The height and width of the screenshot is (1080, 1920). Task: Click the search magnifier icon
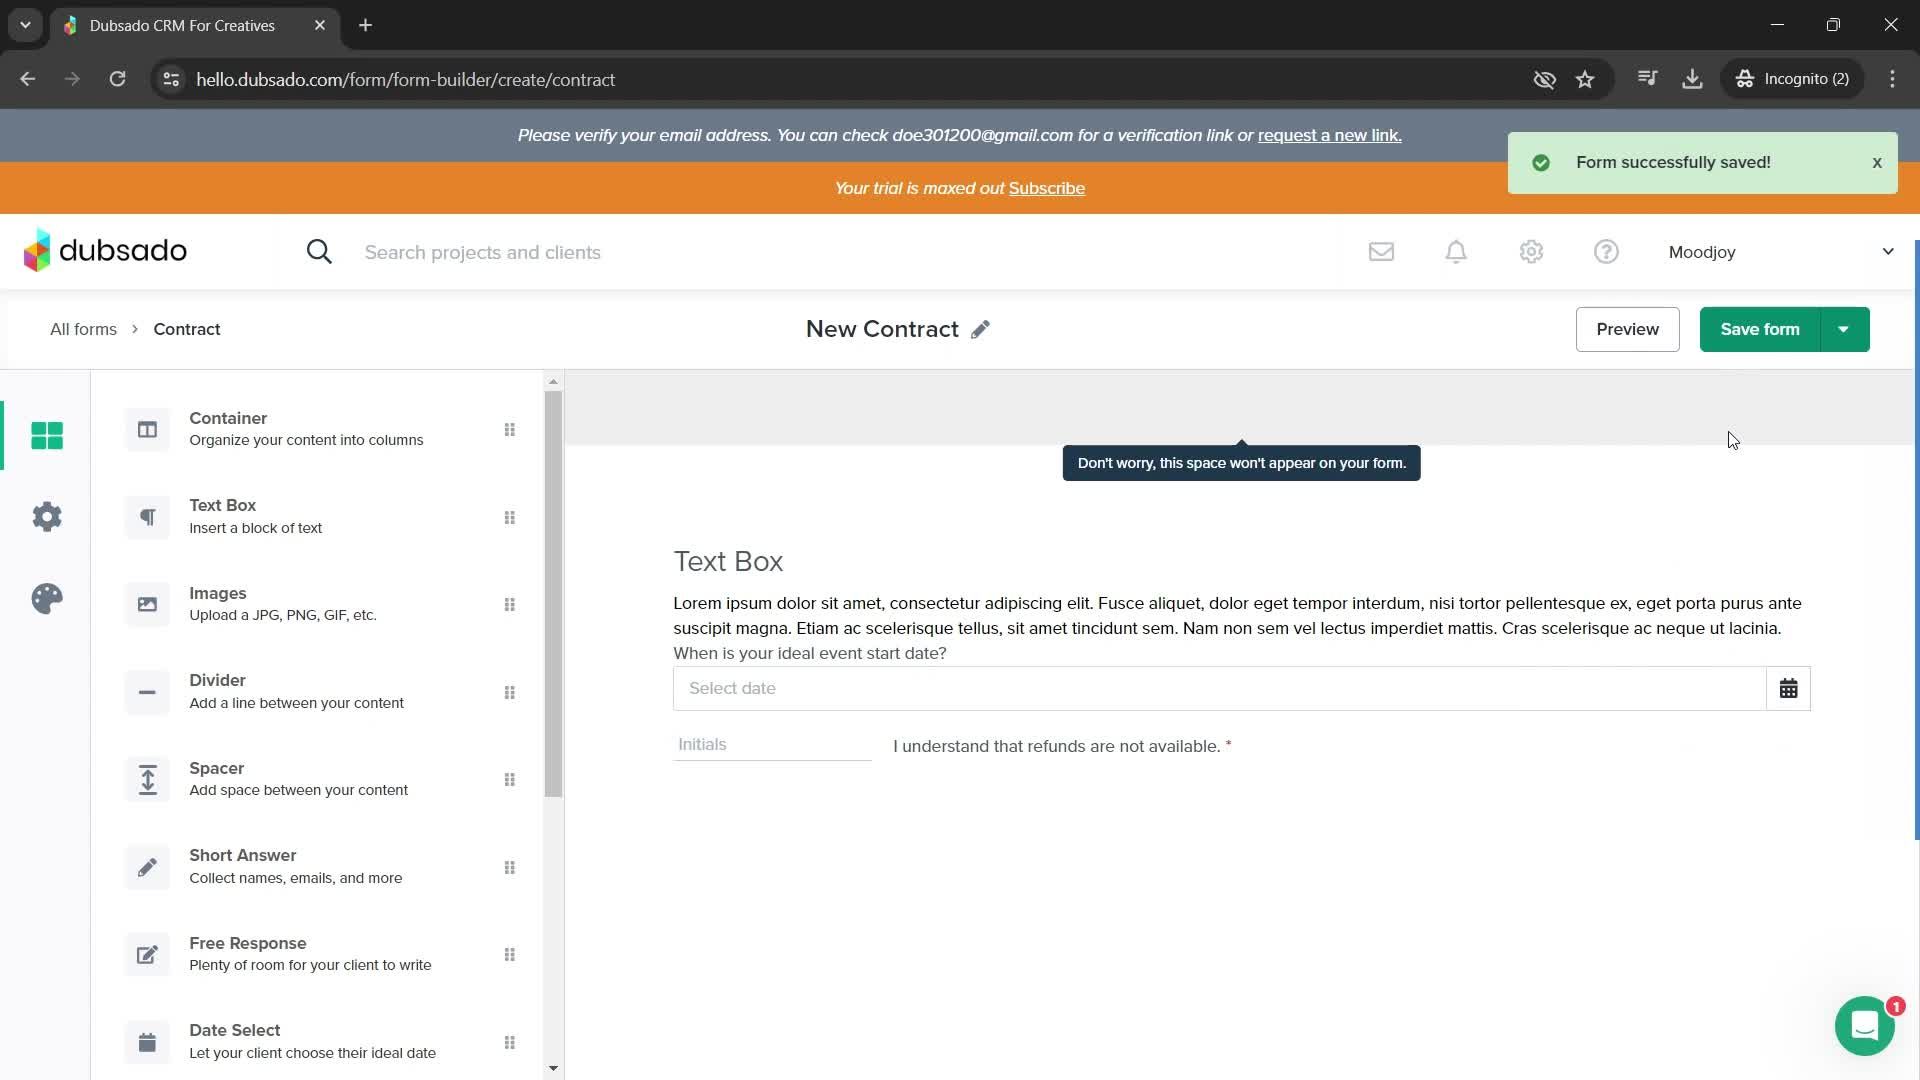click(x=319, y=252)
